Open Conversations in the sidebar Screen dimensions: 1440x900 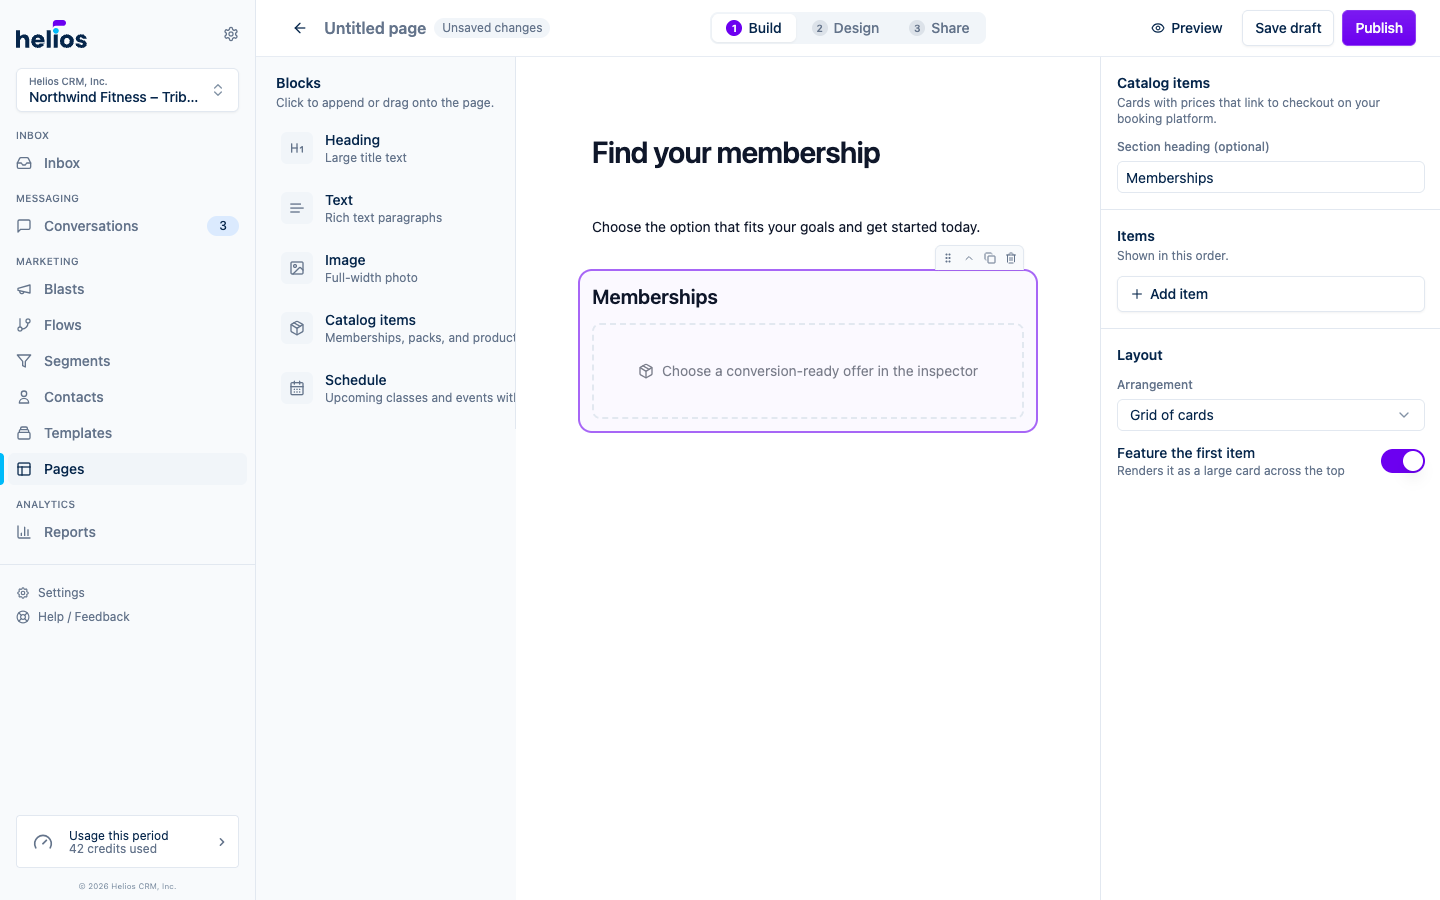pos(127,226)
